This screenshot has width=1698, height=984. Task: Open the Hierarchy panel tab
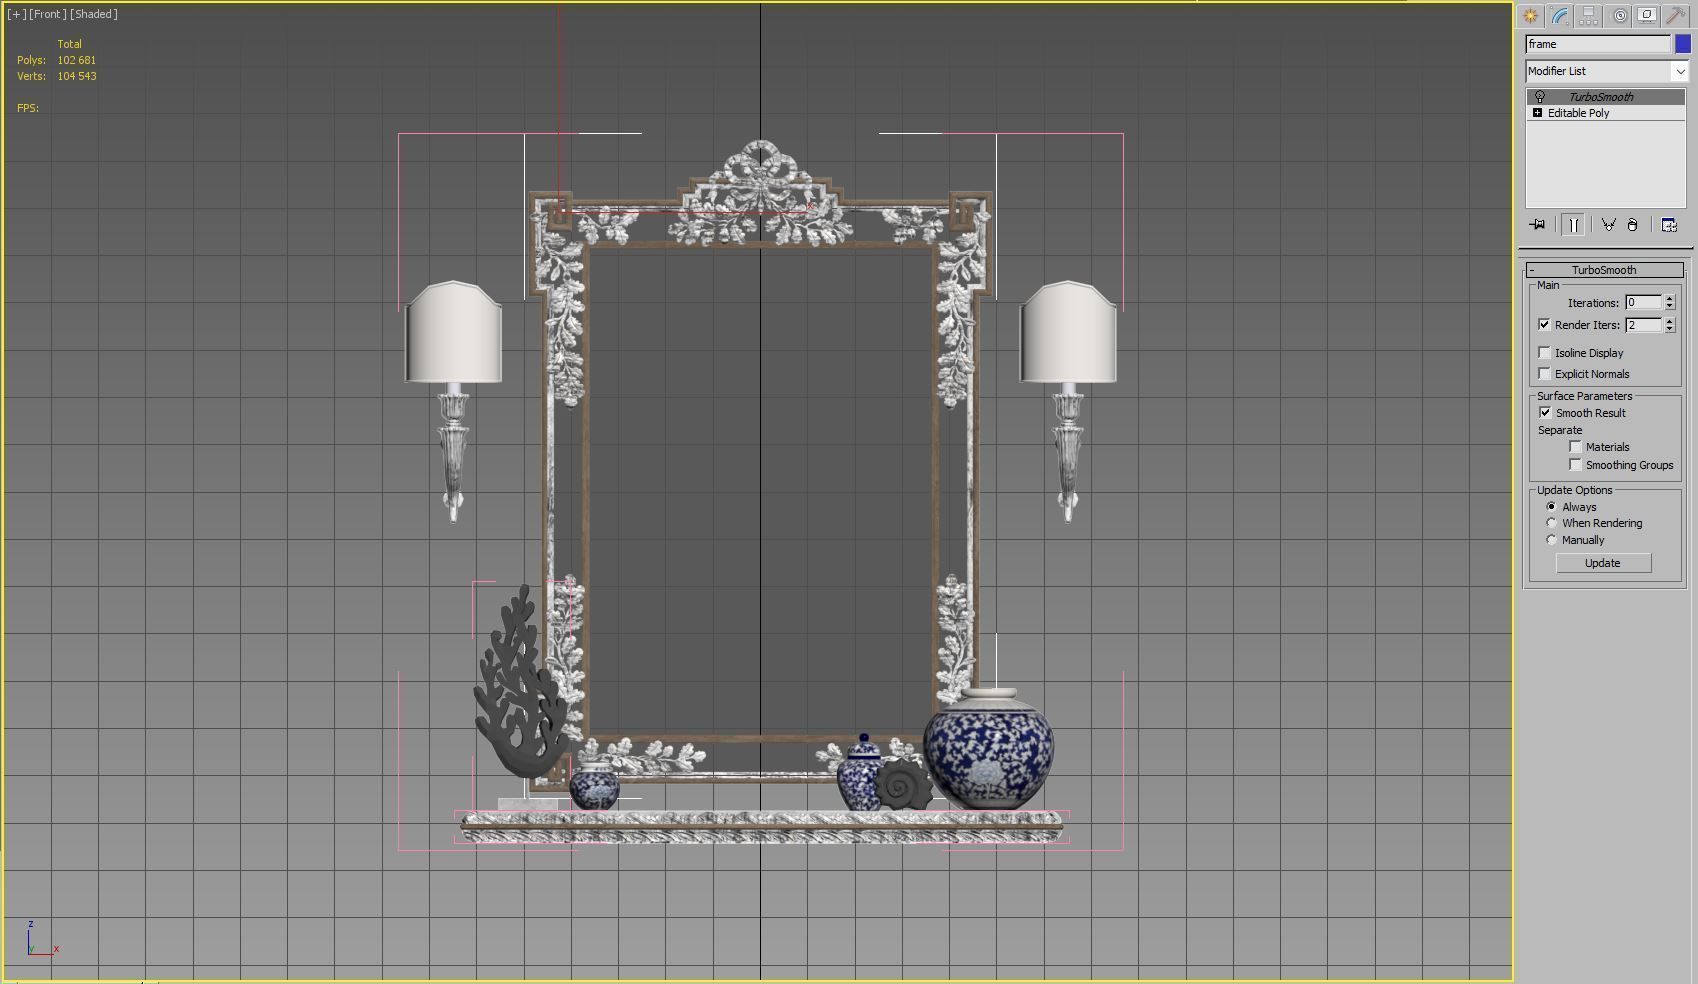(1589, 16)
